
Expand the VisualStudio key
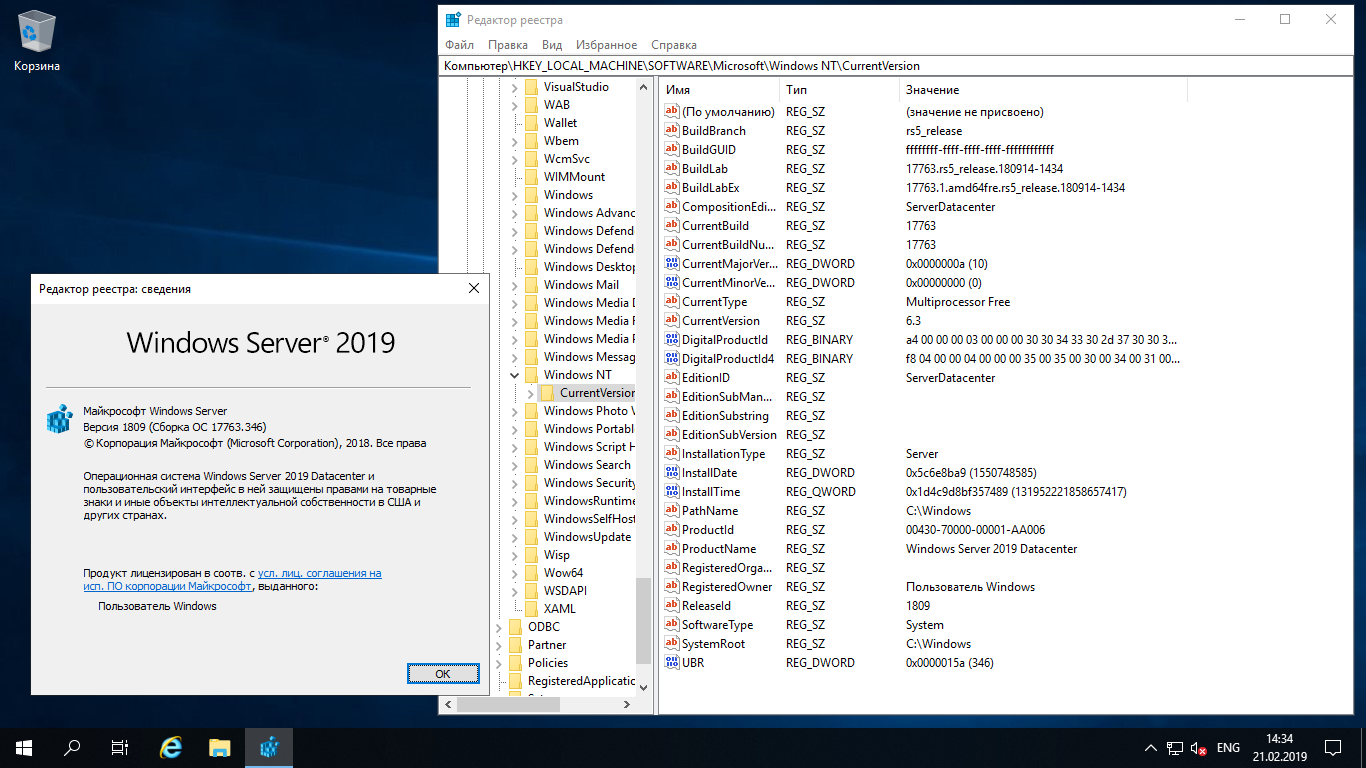click(515, 87)
